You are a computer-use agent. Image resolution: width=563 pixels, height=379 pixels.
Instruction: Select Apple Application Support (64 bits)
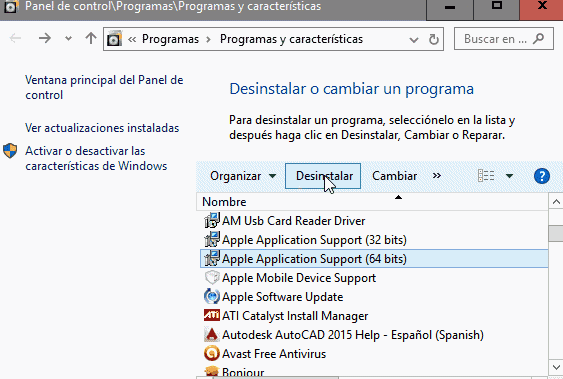[374, 259]
